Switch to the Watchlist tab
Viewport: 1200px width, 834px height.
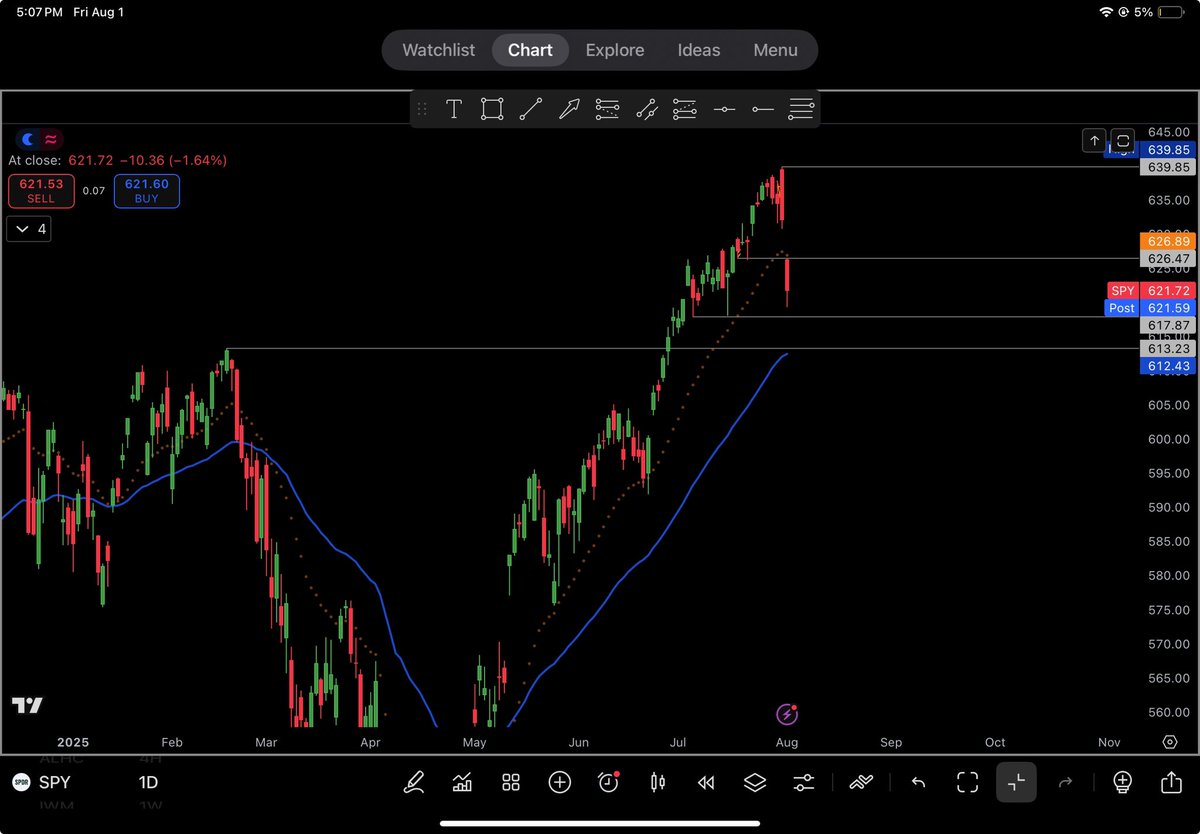click(439, 50)
